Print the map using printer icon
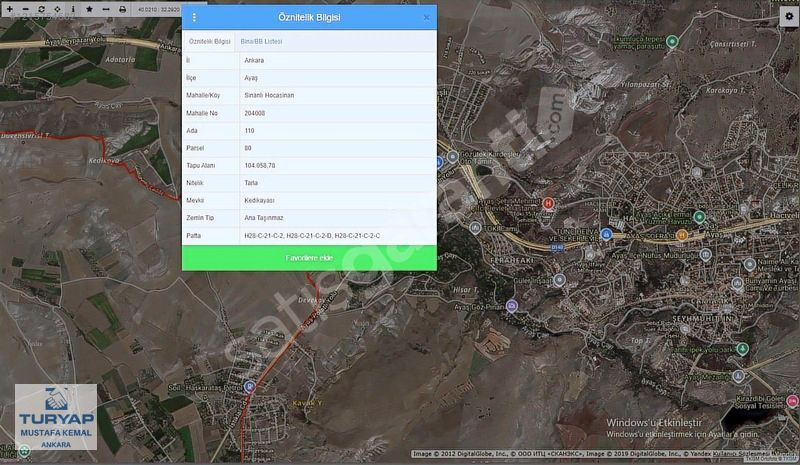Viewport: 800px width, 465px height. pyautogui.click(x=122, y=9)
